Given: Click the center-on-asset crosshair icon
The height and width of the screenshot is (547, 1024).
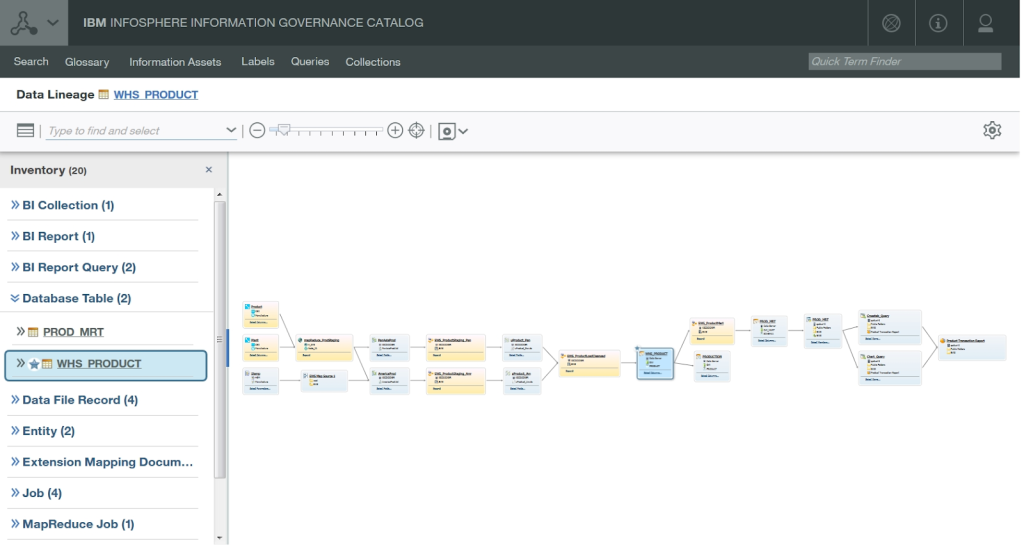Looking at the screenshot, I should click(417, 131).
